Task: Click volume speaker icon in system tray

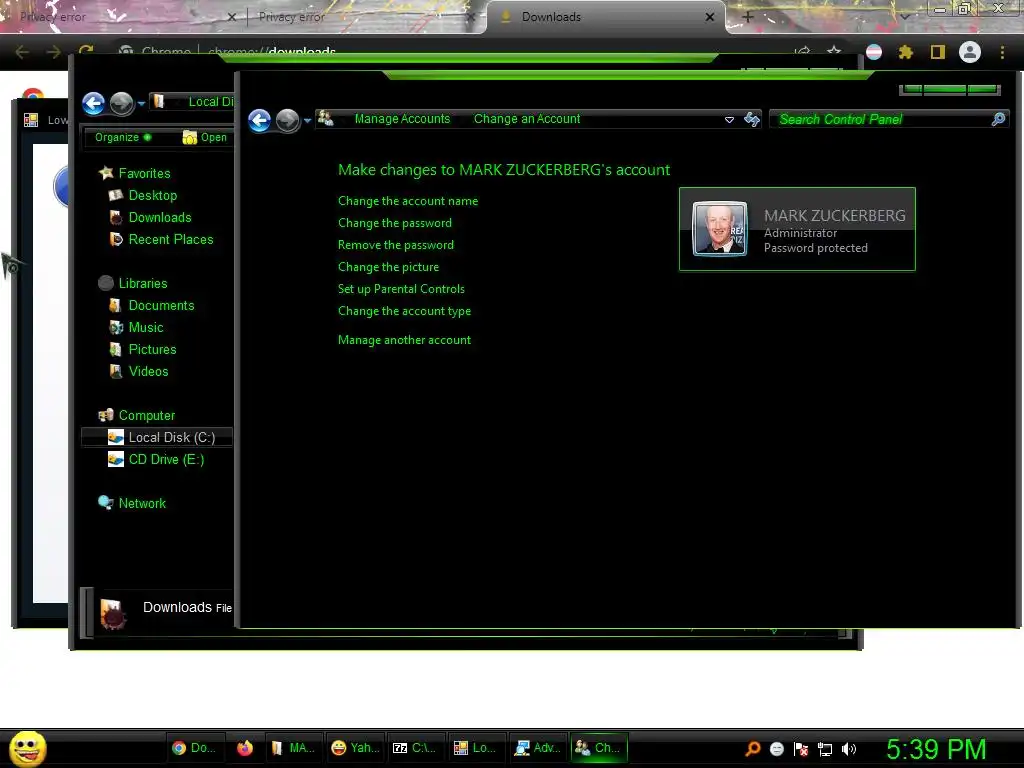Action: pyautogui.click(x=849, y=749)
